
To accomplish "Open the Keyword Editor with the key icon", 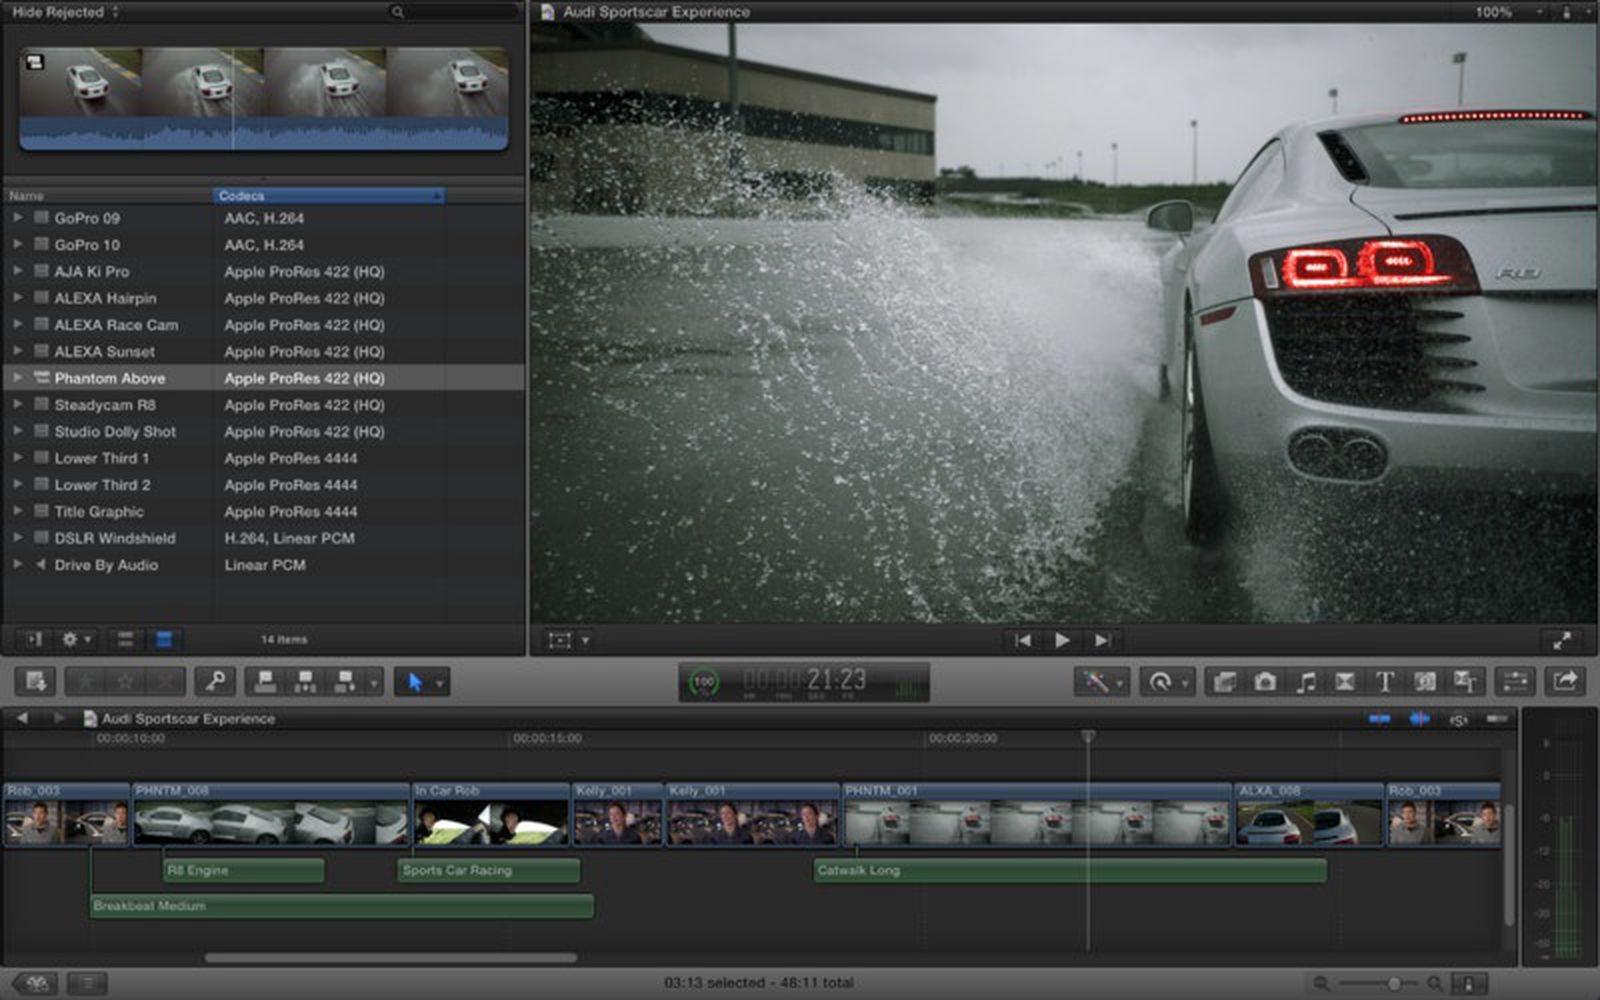I will (215, 683).
